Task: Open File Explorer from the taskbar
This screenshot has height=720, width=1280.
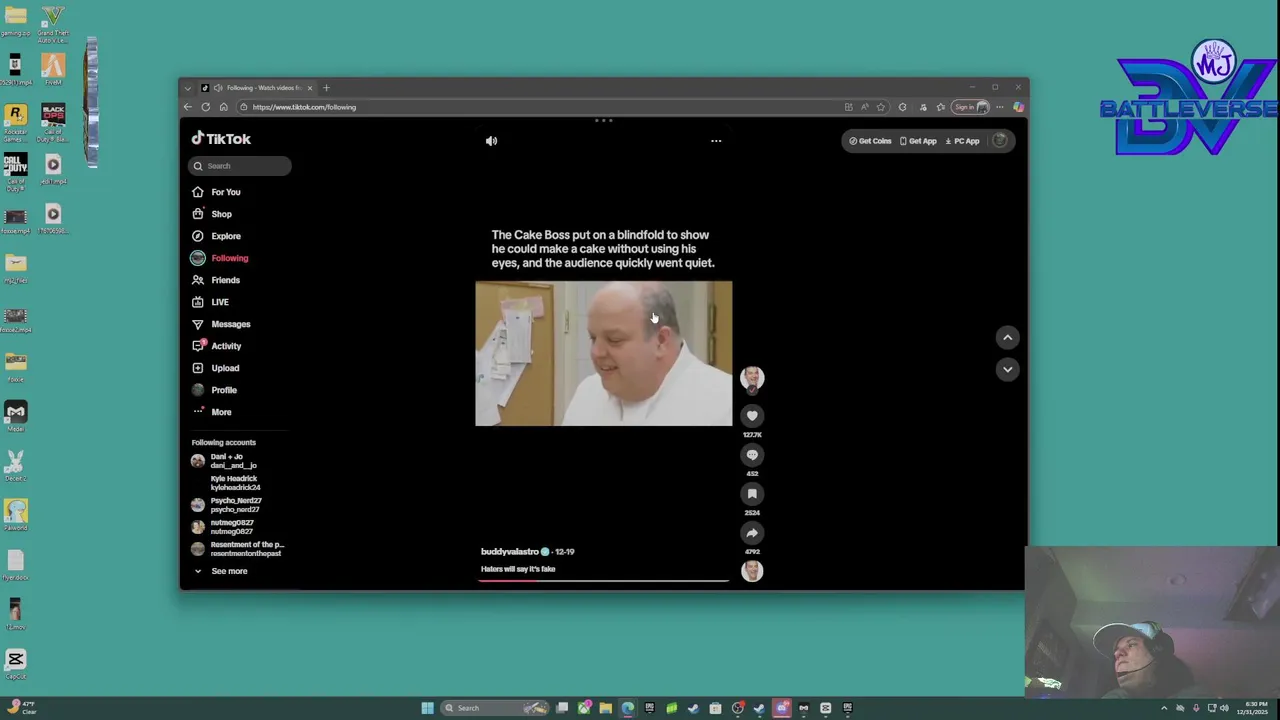Action: coord(605,708)
